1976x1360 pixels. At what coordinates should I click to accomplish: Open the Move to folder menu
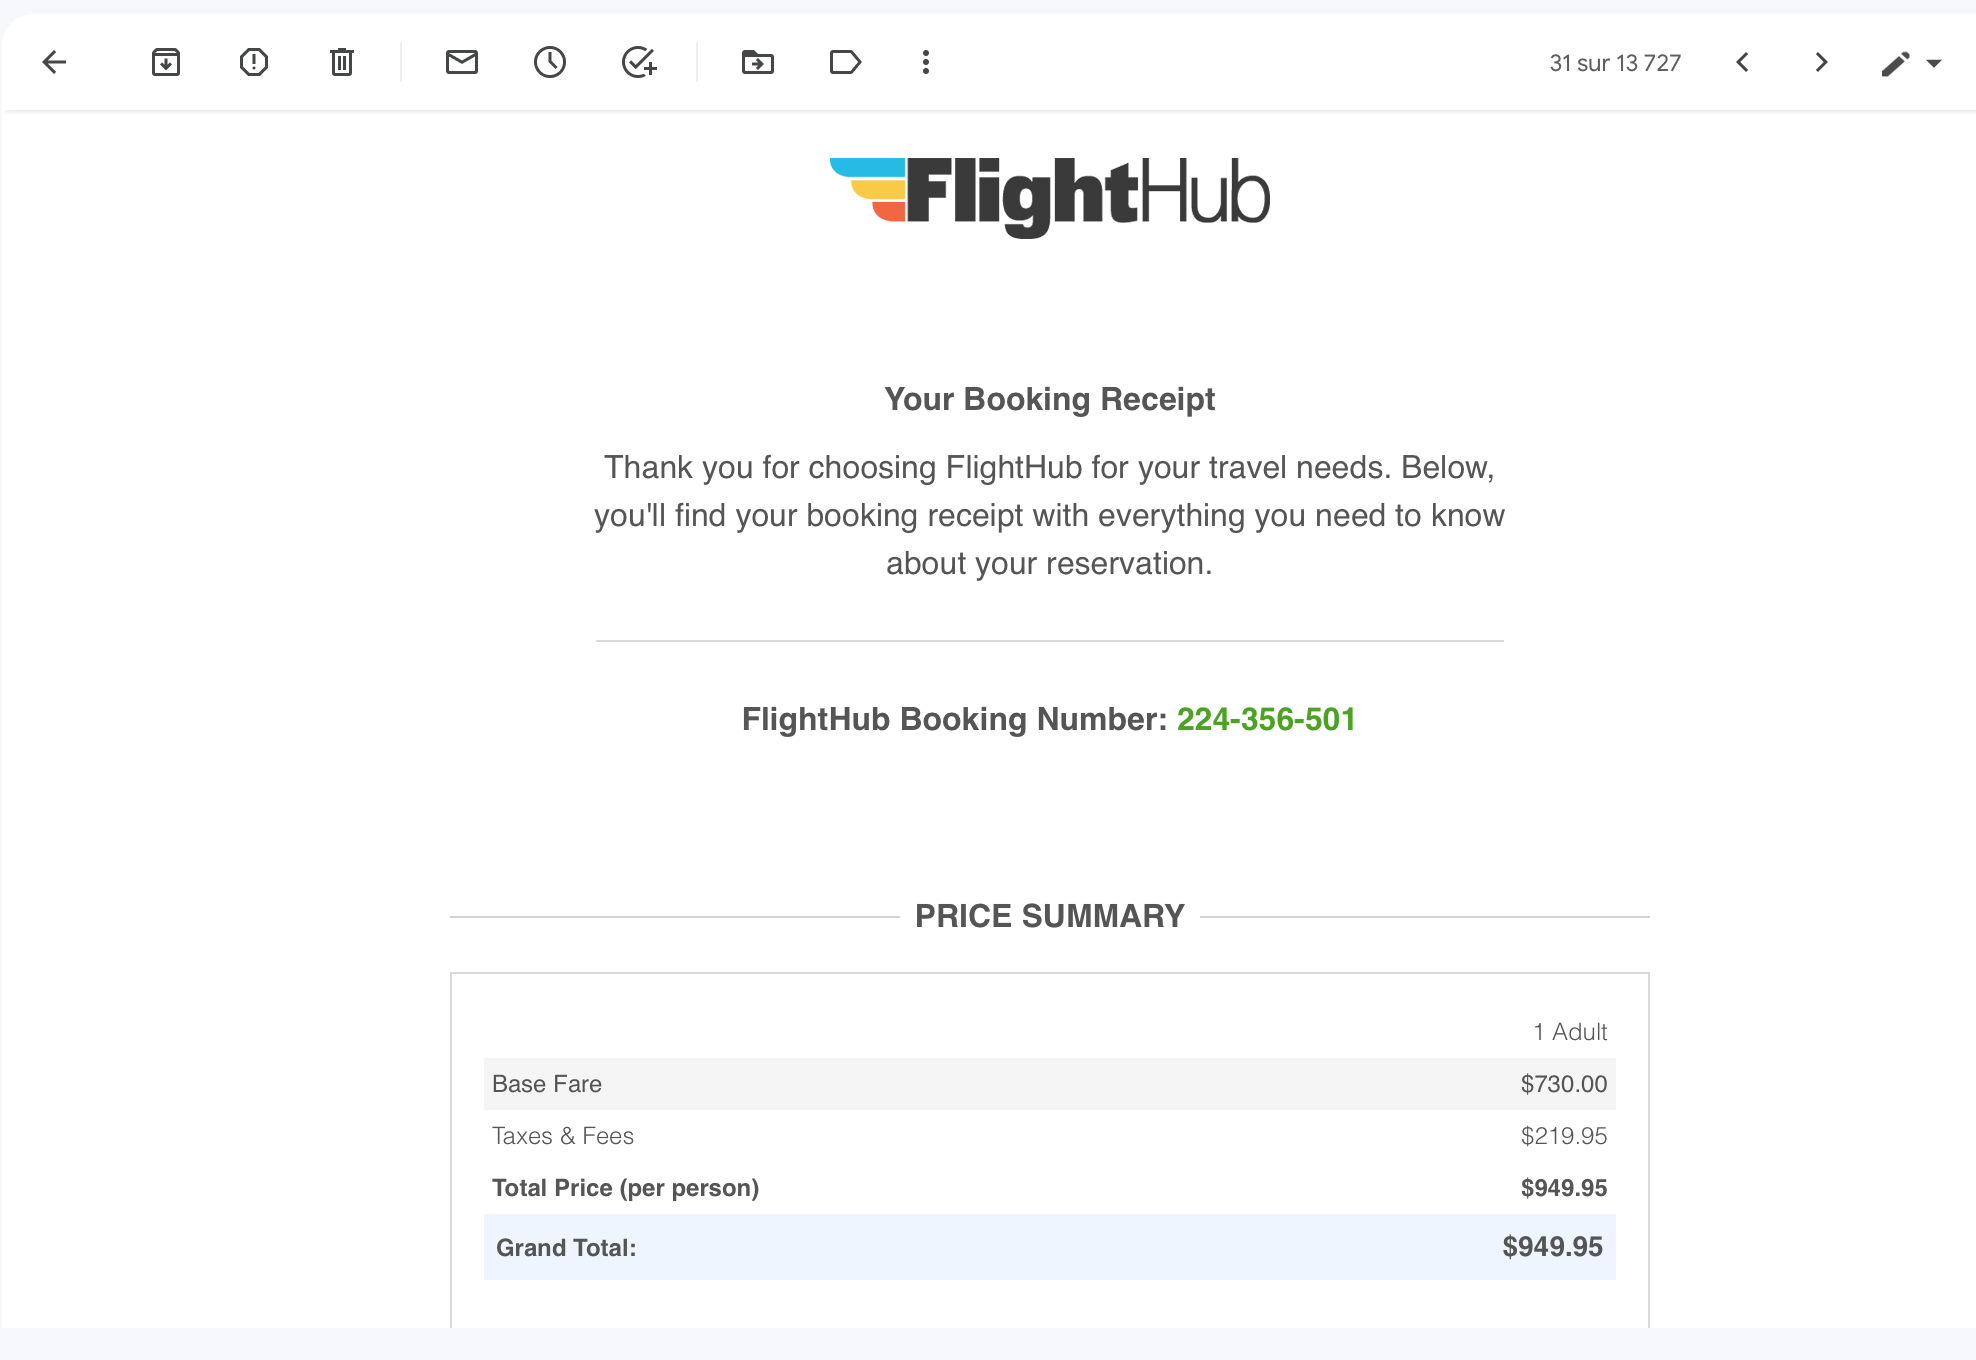point(758,63)
